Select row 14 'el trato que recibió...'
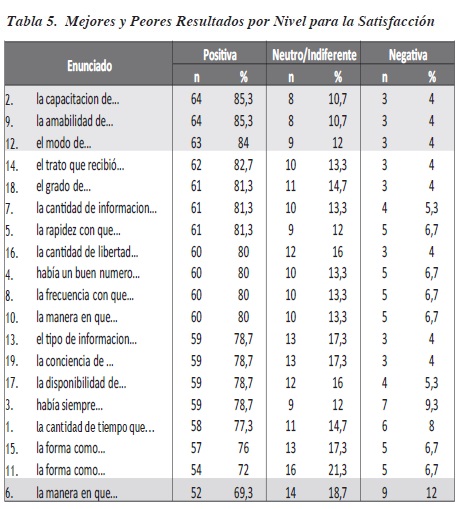Viewport: 458px width, 509px height. coord(229,165)
